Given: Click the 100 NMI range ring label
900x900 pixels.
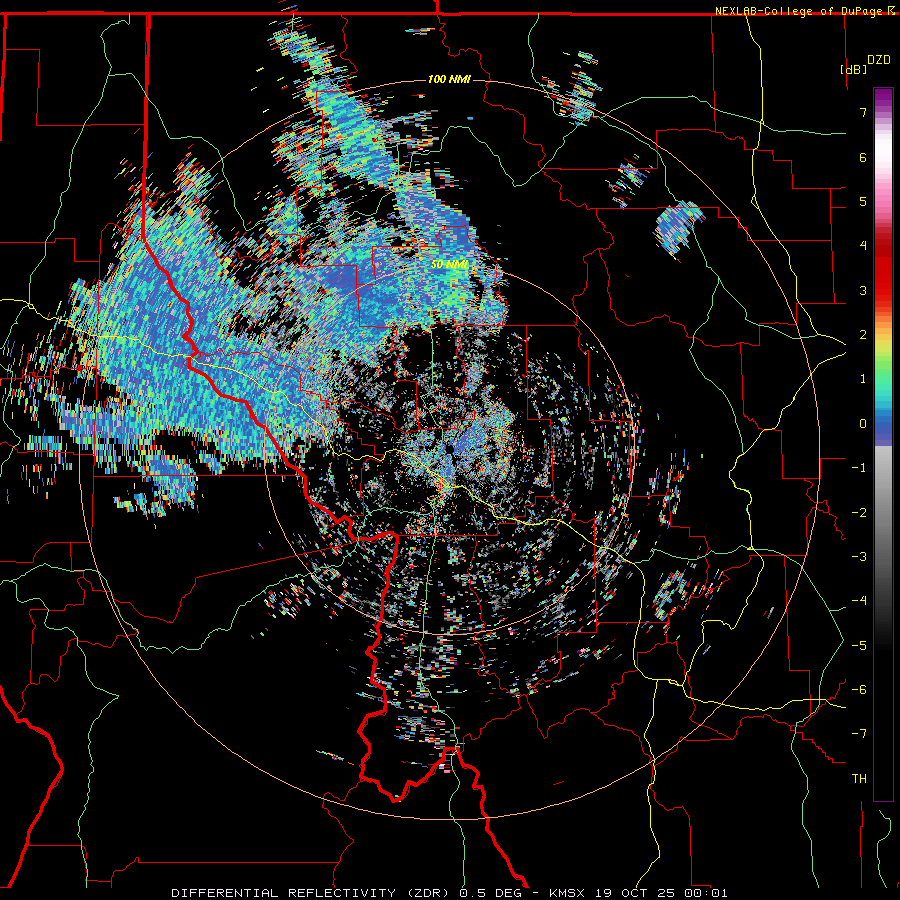Looking at the screenshot, I should point(449,79).
